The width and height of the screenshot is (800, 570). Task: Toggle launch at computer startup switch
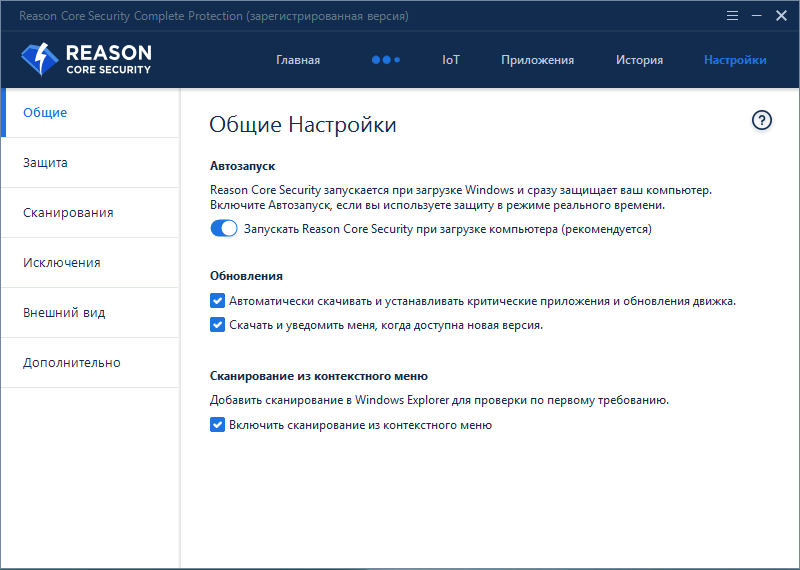224,229
